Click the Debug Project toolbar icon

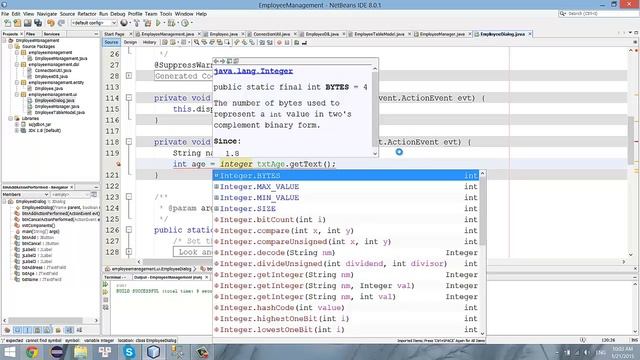pos(172,23)
